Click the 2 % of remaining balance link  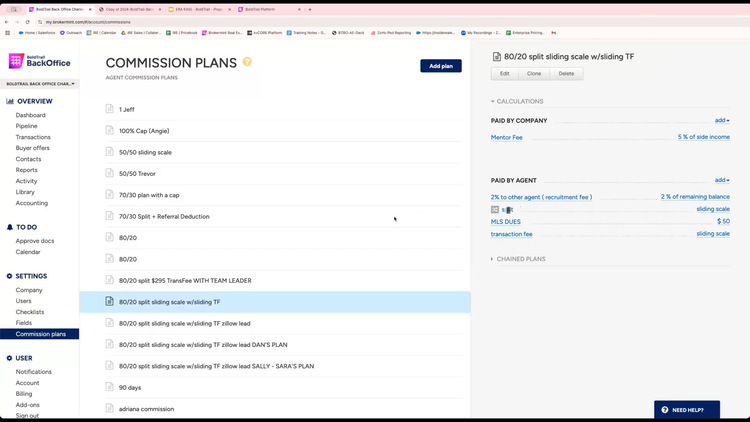click(695, 197)
